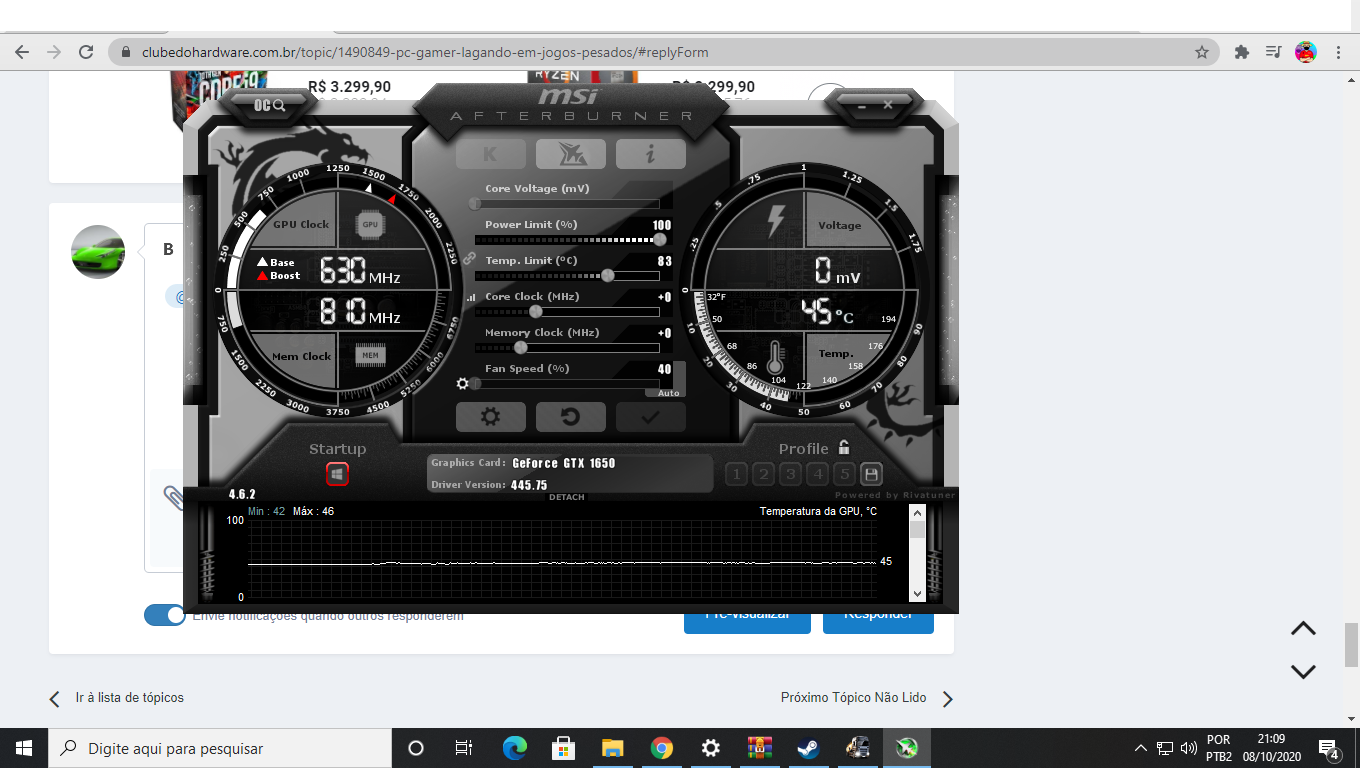Click the page scroll-up chevron arrow

pyautogui.click(x=1303, y=628)
